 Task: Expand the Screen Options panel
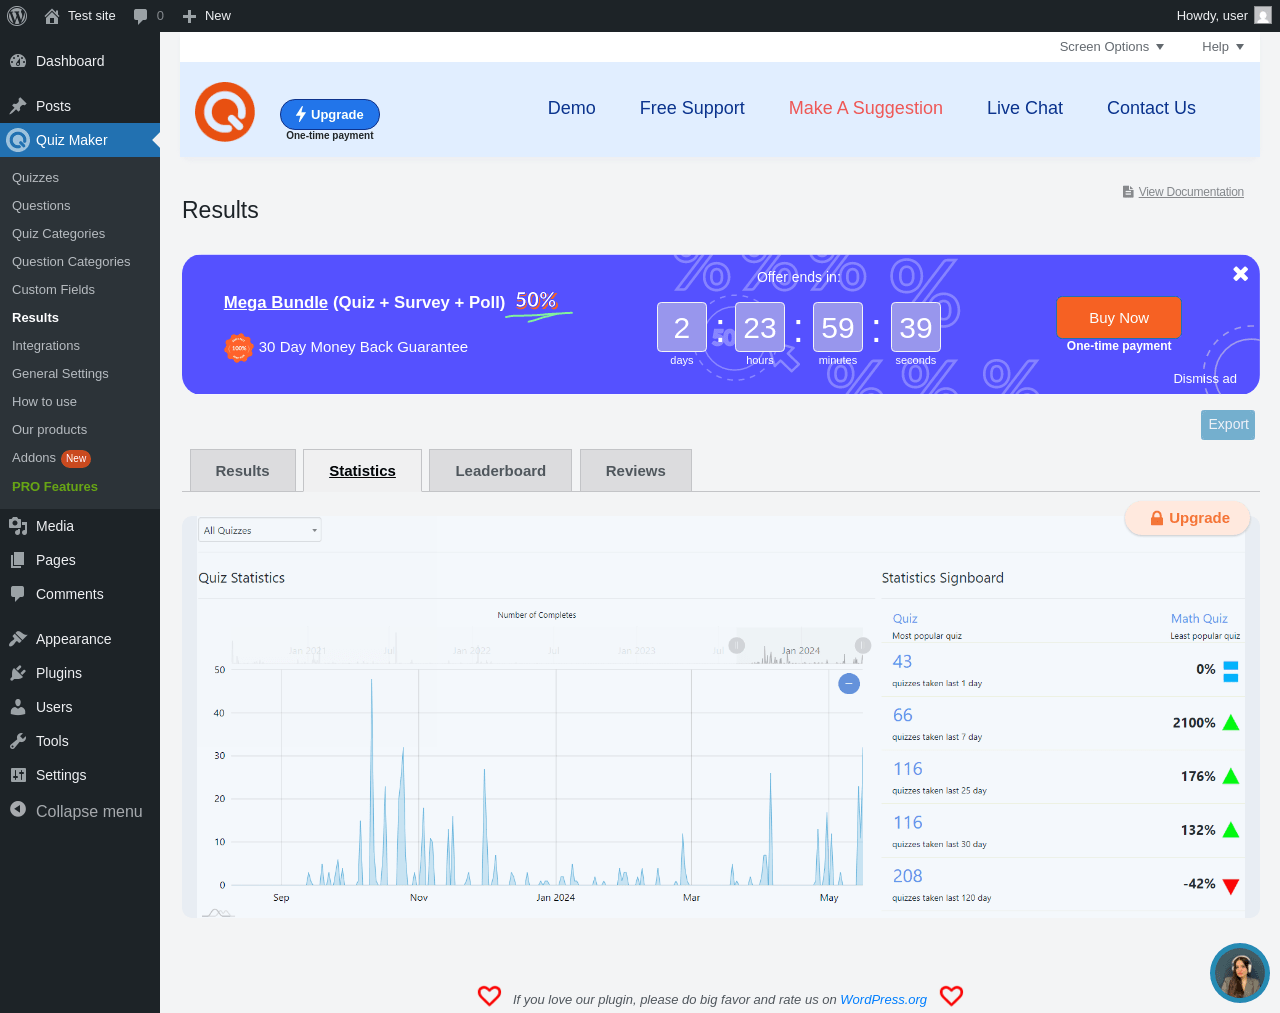coord(1111,47)
